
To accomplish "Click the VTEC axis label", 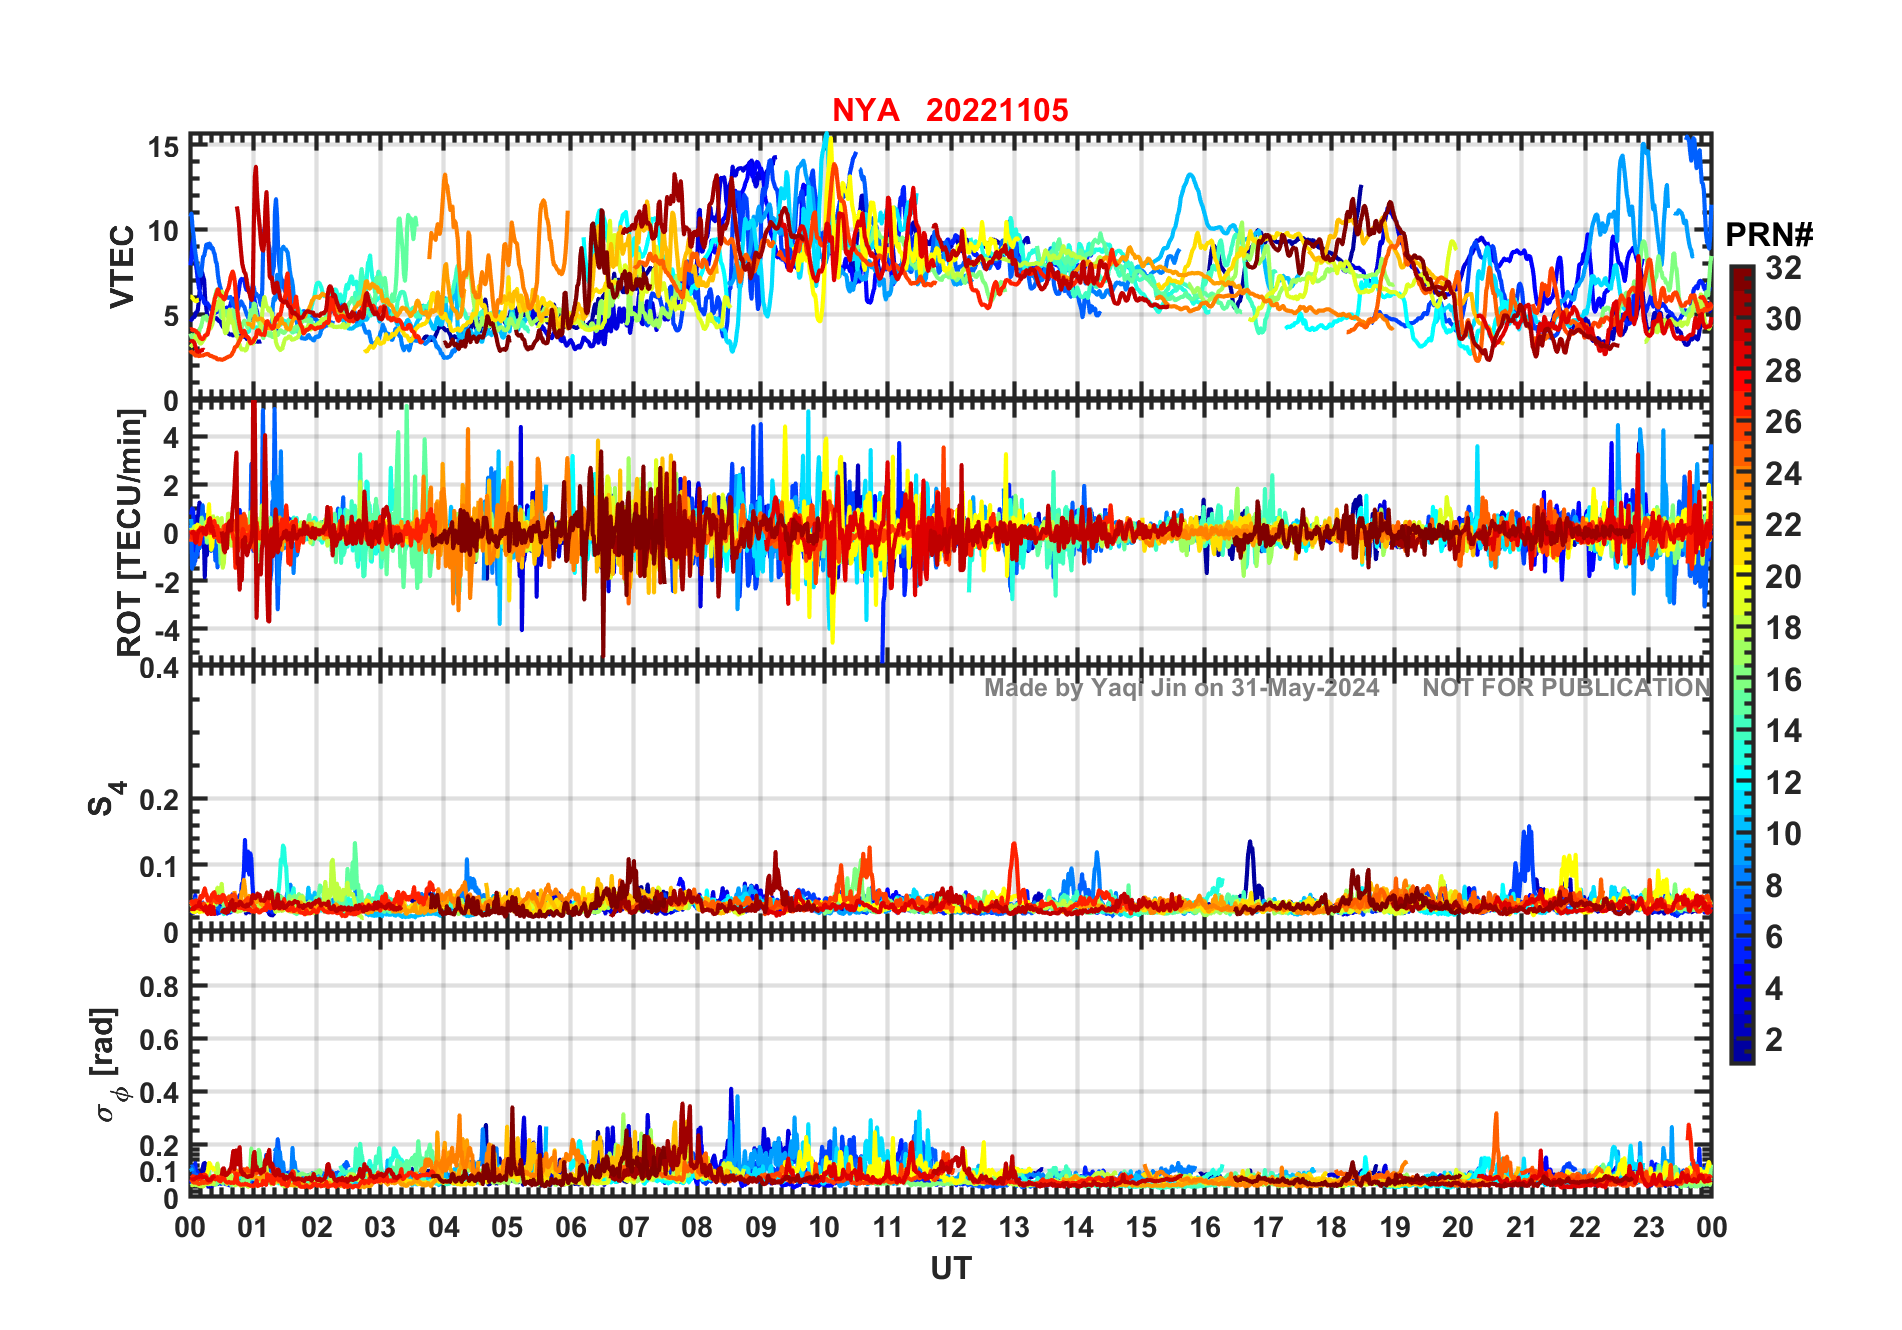I will point(121,266).
